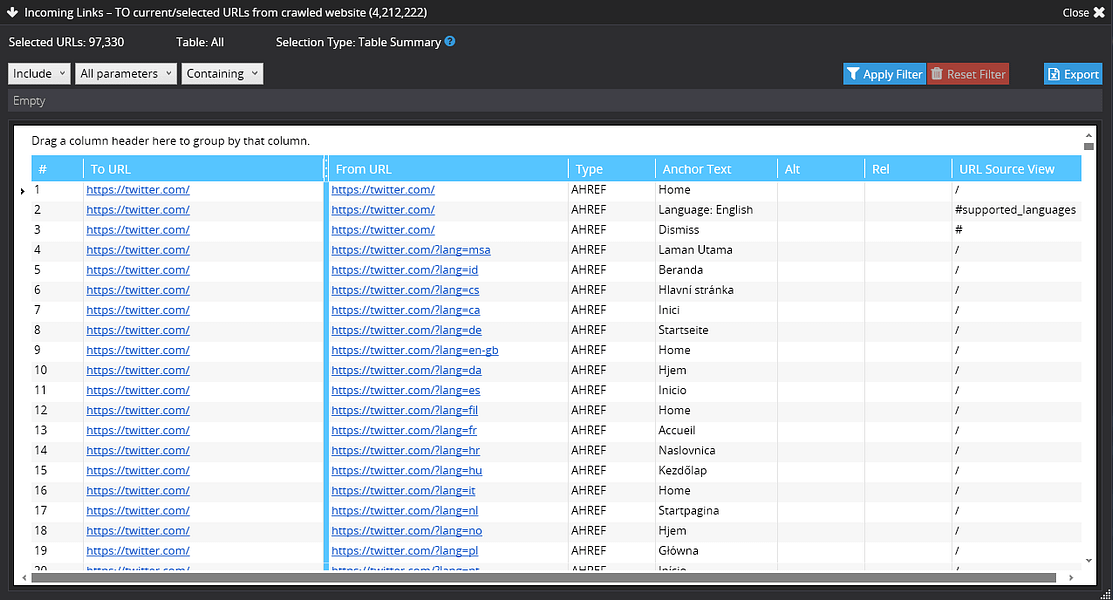Select the 'Startseite' anchor text cell
Screen dimensions: 1113x600
pos(716,330)
